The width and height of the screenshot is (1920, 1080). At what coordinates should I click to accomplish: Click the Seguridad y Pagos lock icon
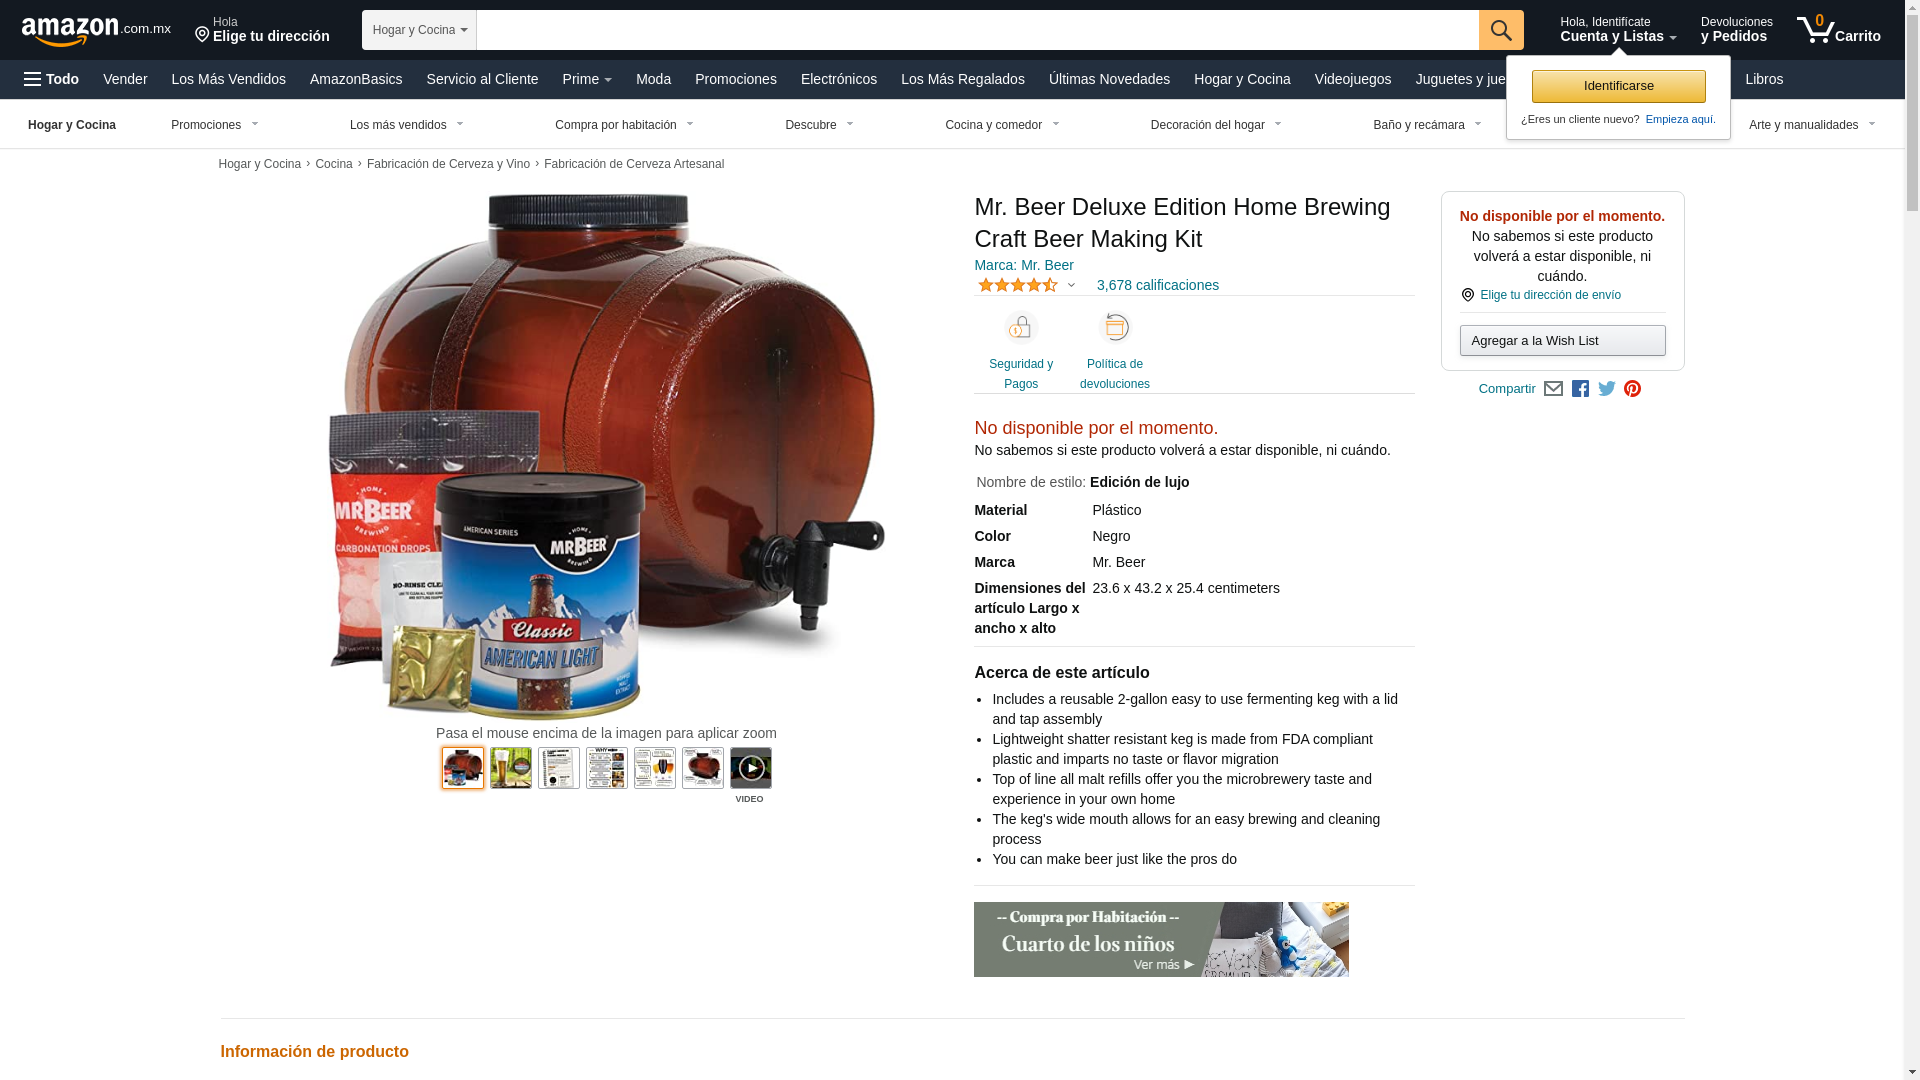pos(1021,328)
